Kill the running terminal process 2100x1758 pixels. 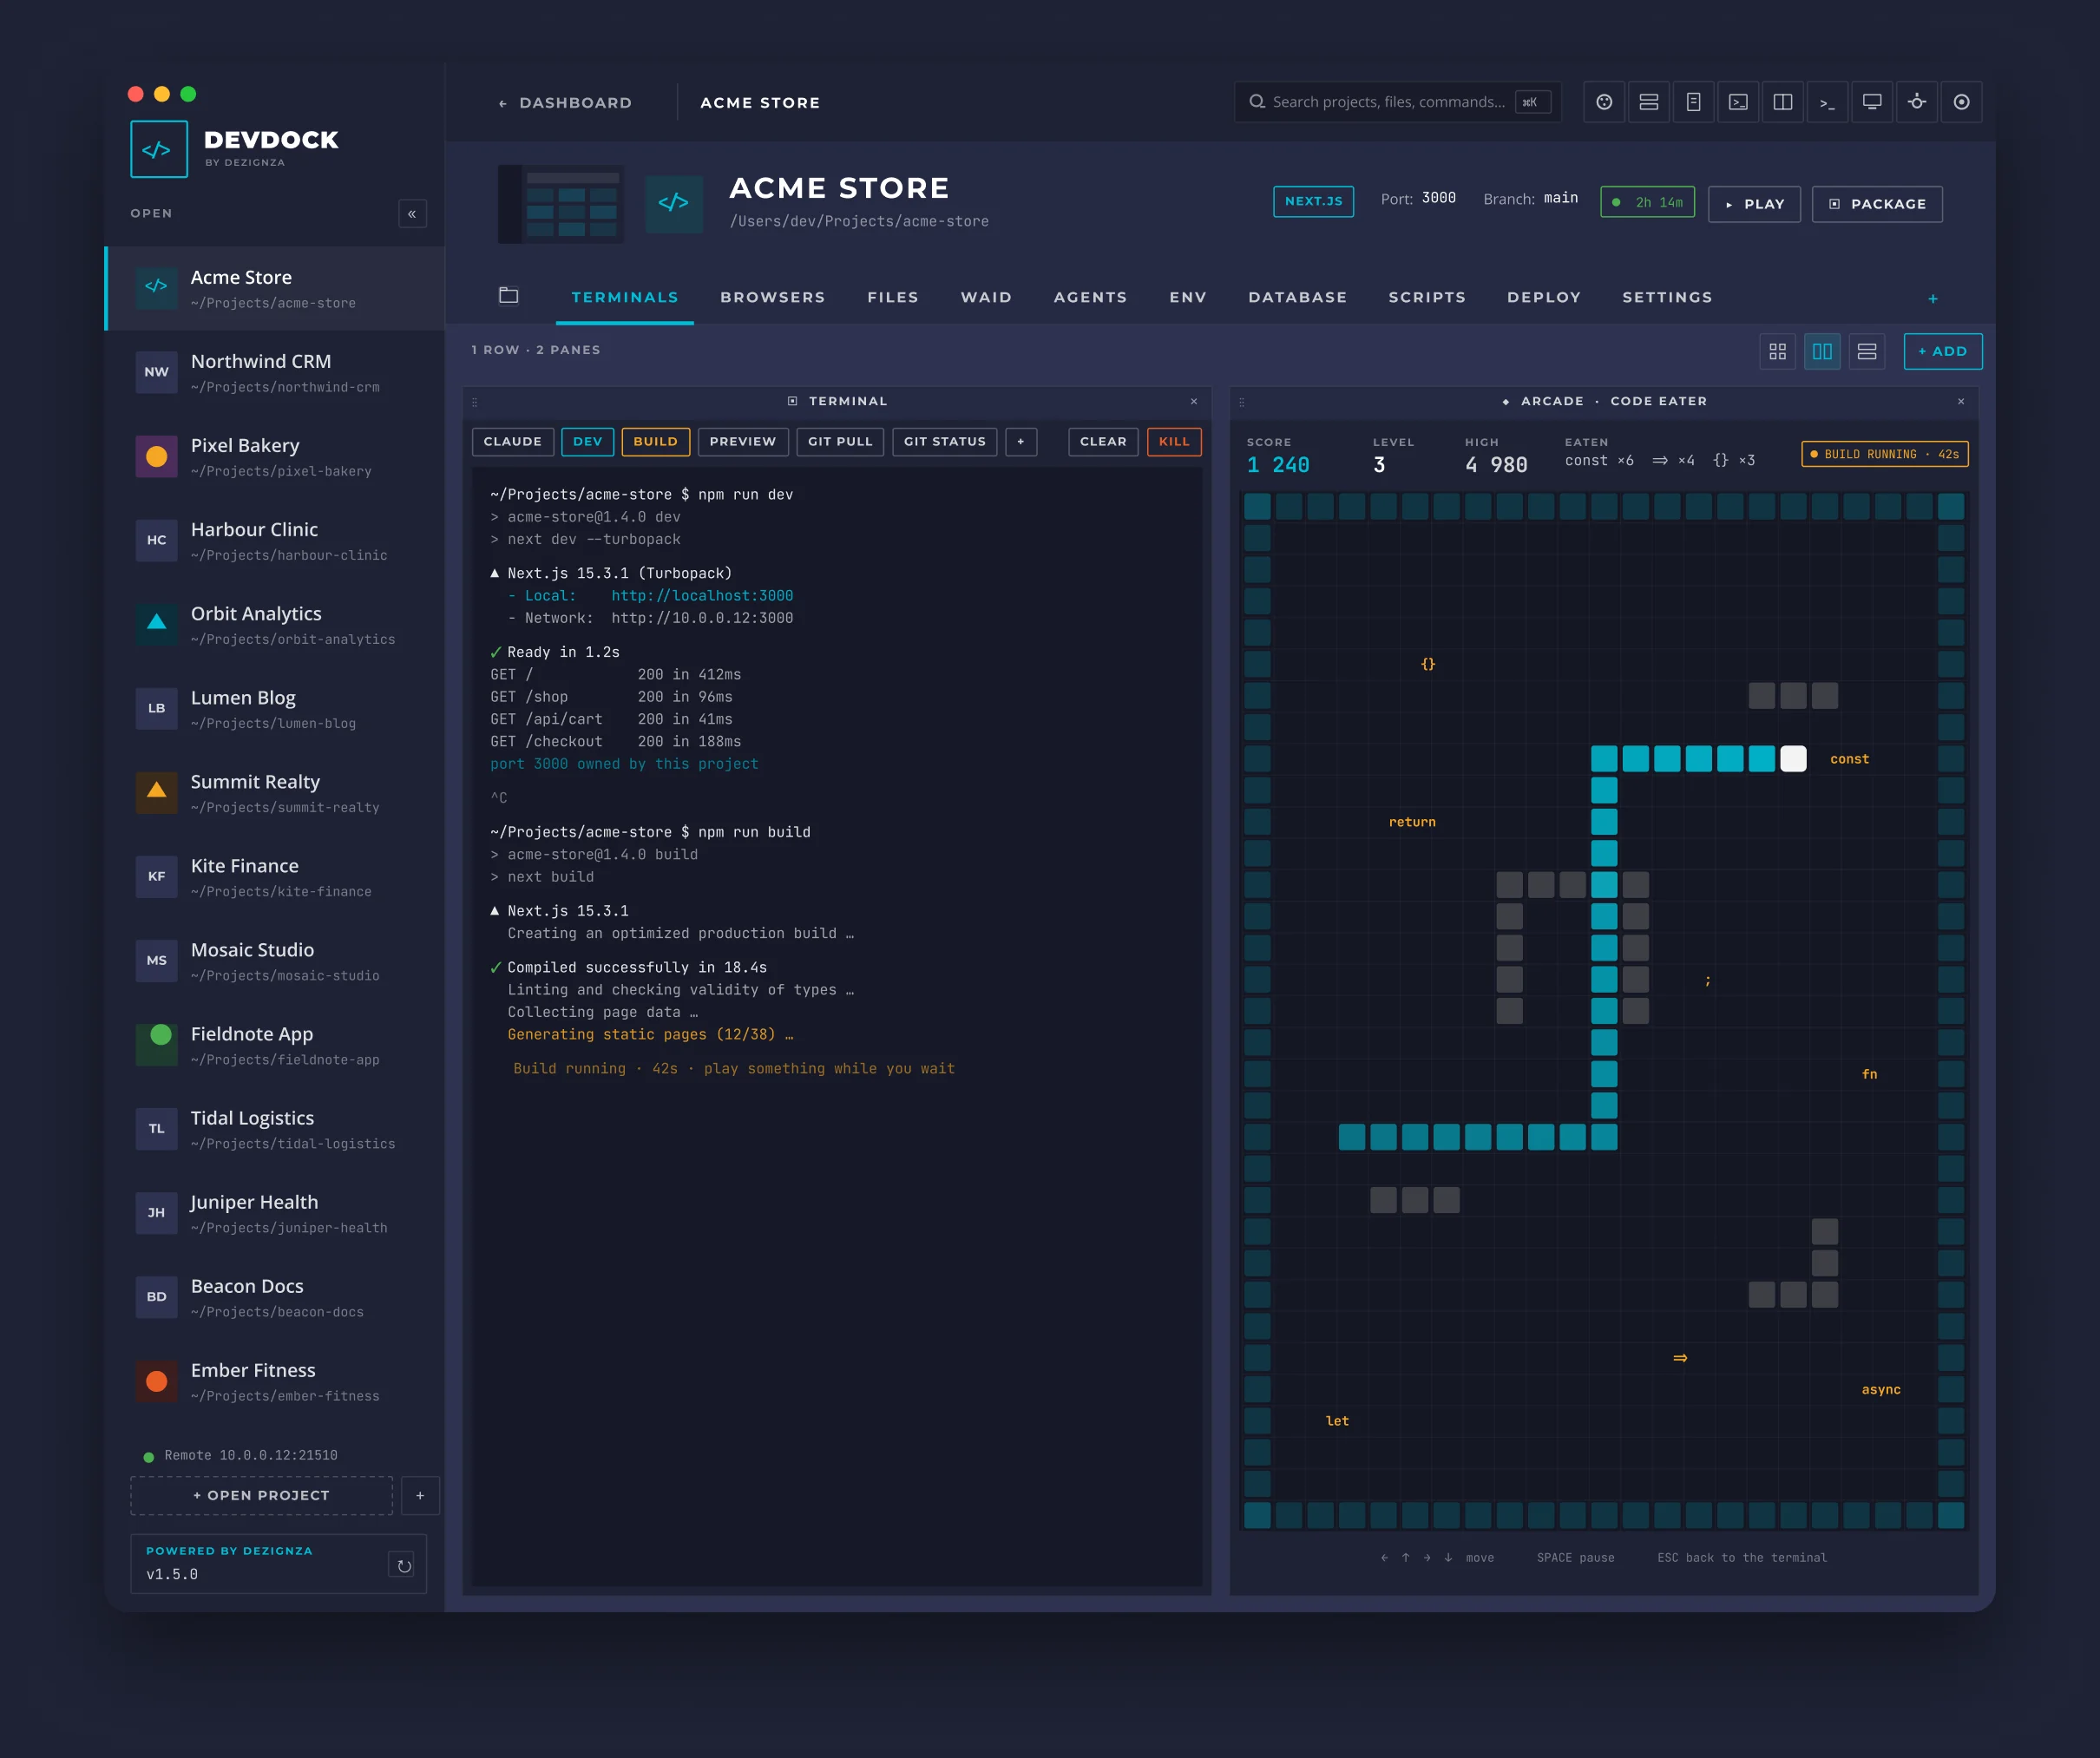click(1174, 442)
